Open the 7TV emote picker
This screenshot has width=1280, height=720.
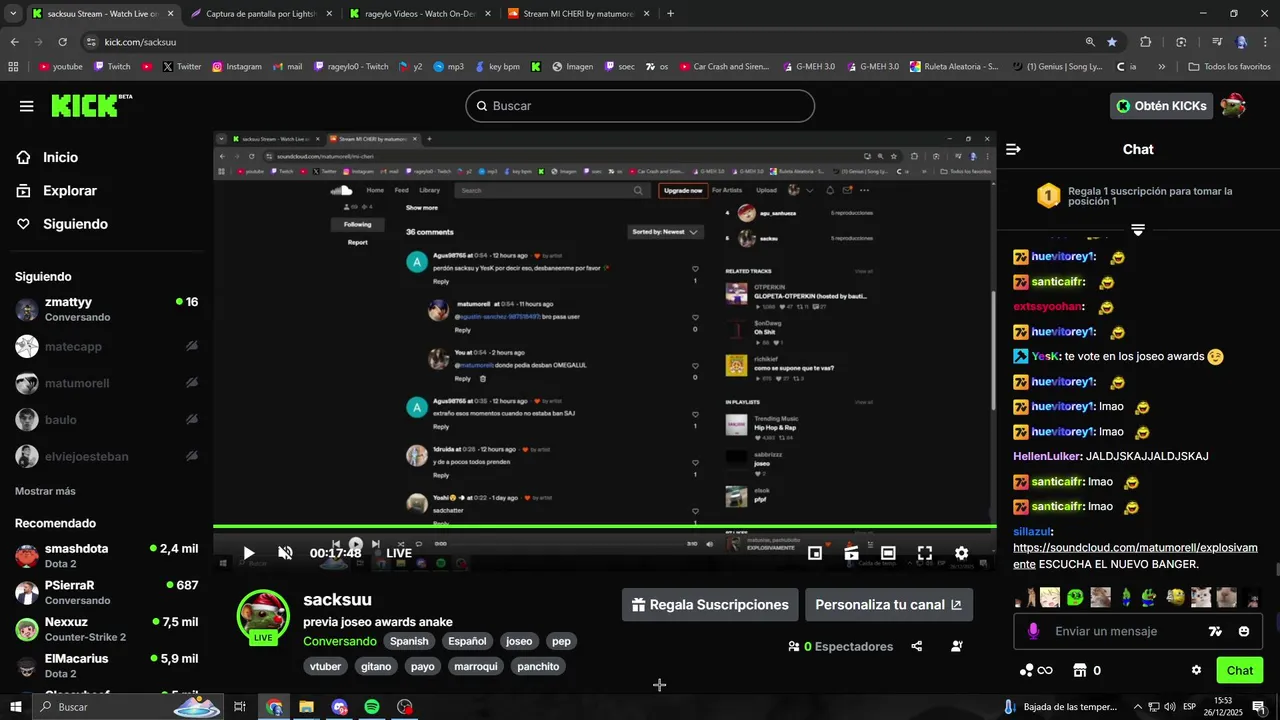pos(1215,631)
